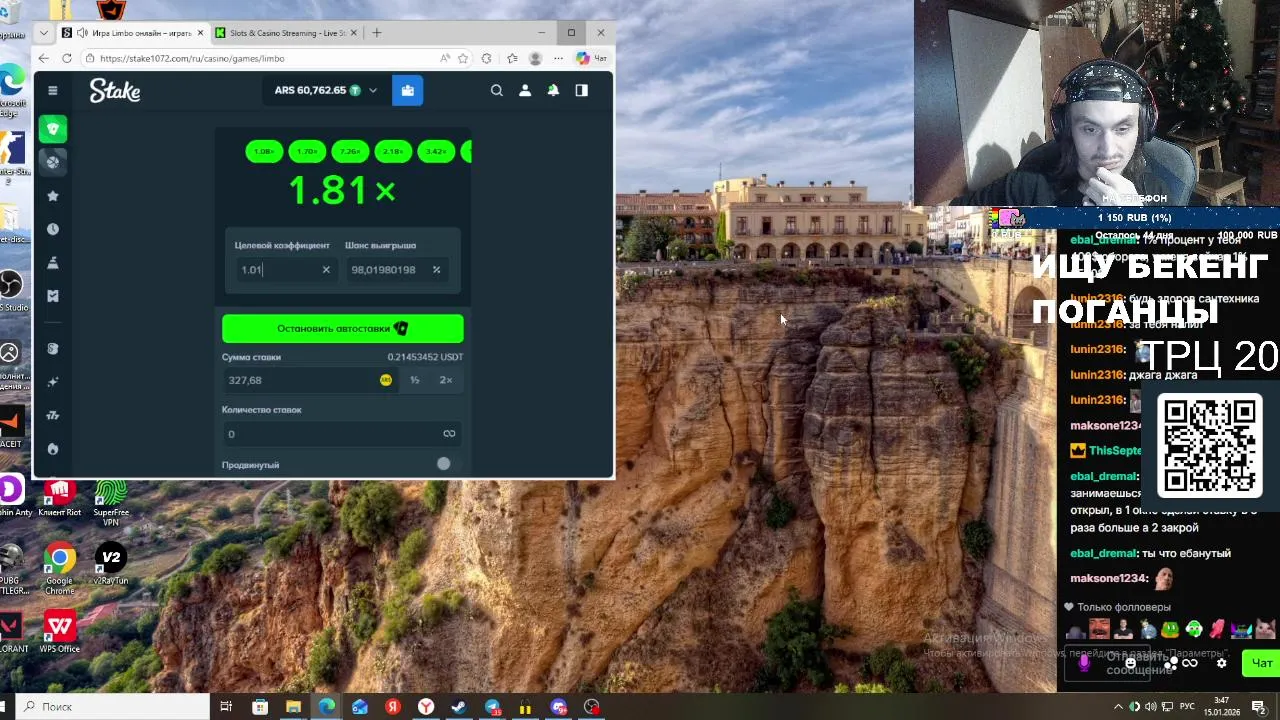The height and width of the screenshot is (720, 1280).
Task: Open Steam from the taskbar
Action: click(x=459, y=707)
